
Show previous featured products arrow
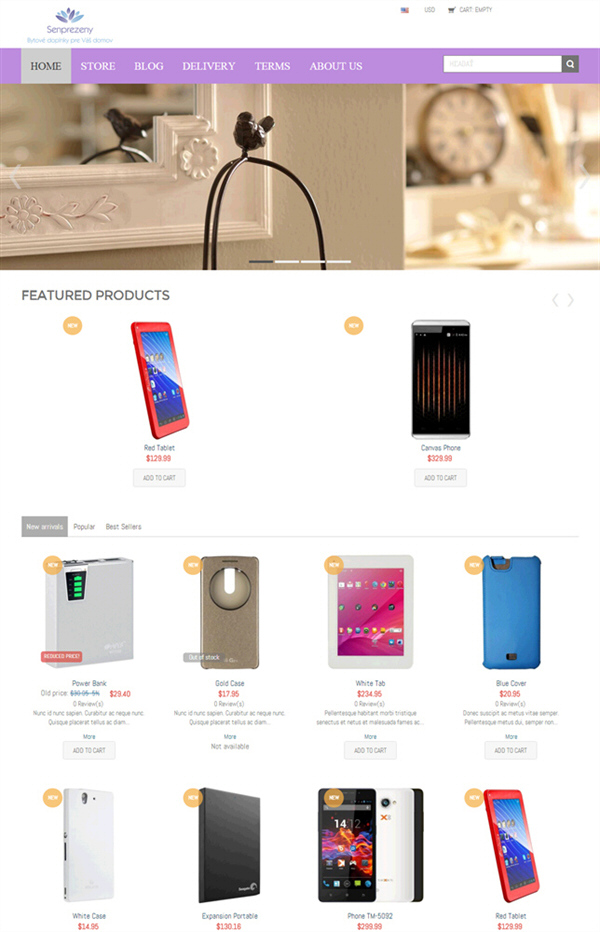point(555,300)
